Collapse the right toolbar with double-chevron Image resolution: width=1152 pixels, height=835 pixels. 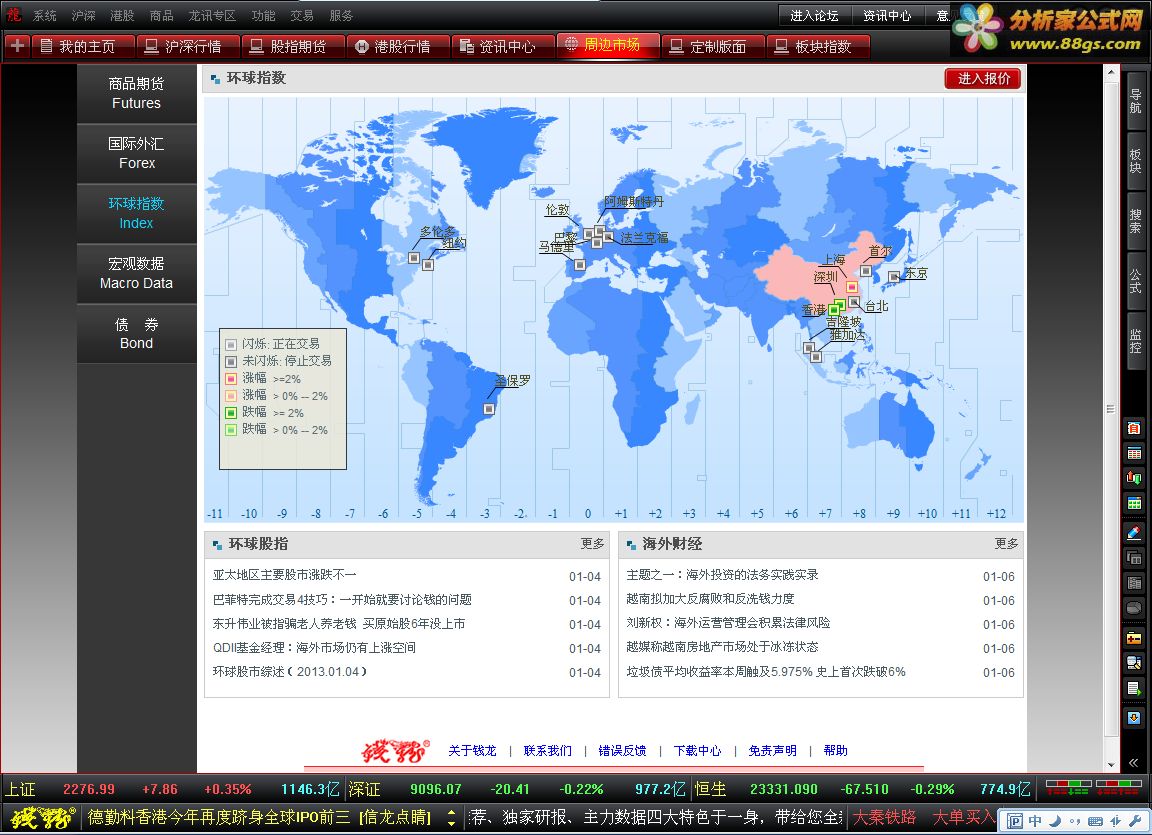(x=1134, y=762)
